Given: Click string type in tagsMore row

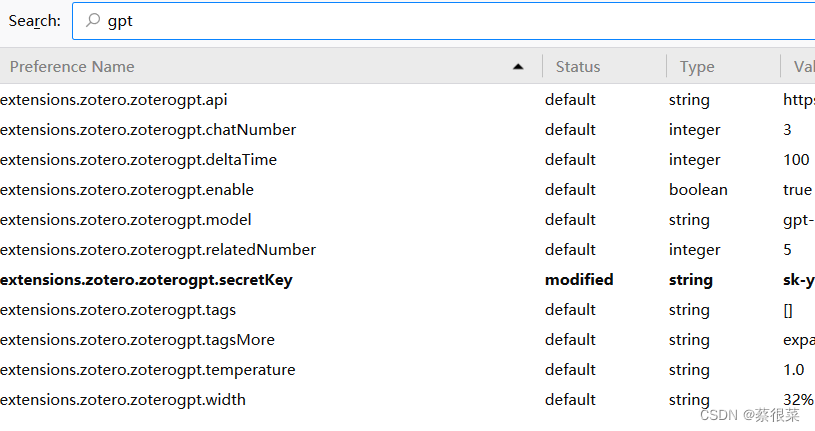Looking at the screenshot, I should 689,340.
